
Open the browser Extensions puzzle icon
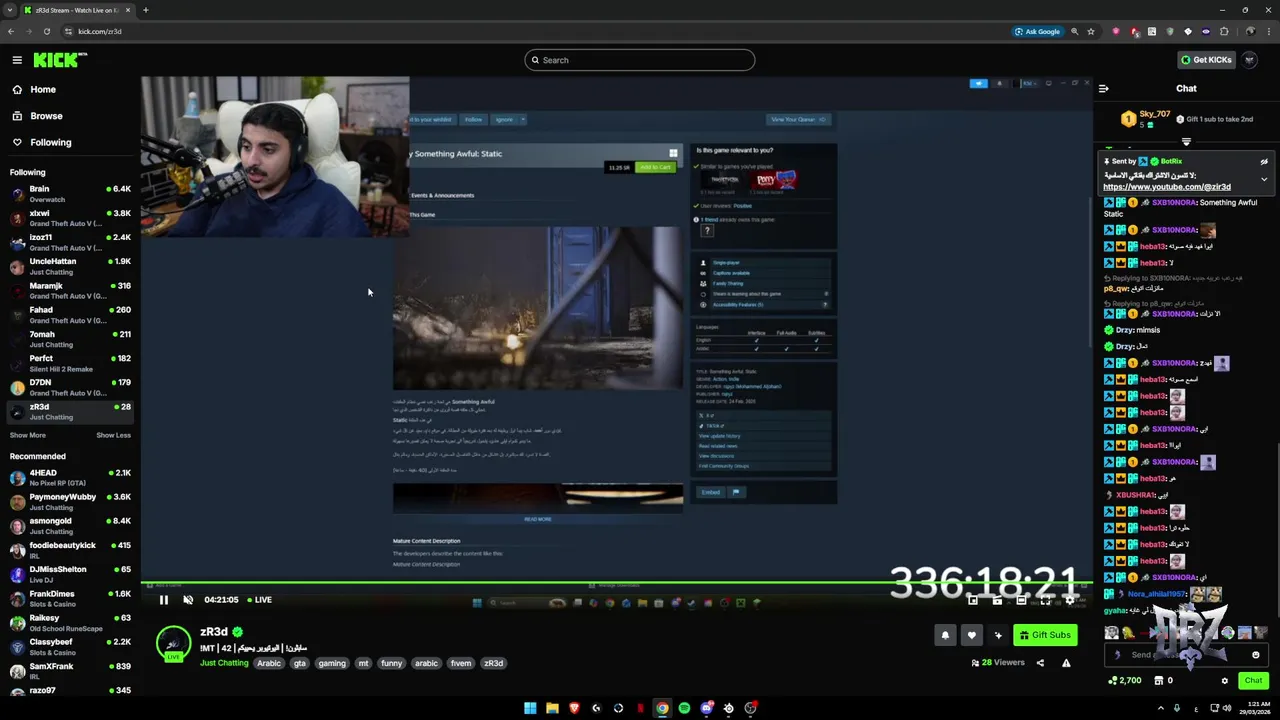(1224, 31)
